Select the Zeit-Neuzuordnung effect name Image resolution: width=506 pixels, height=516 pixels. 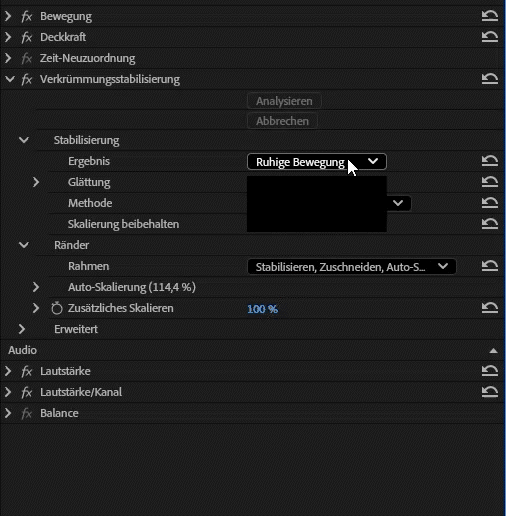tap(87, 58)
